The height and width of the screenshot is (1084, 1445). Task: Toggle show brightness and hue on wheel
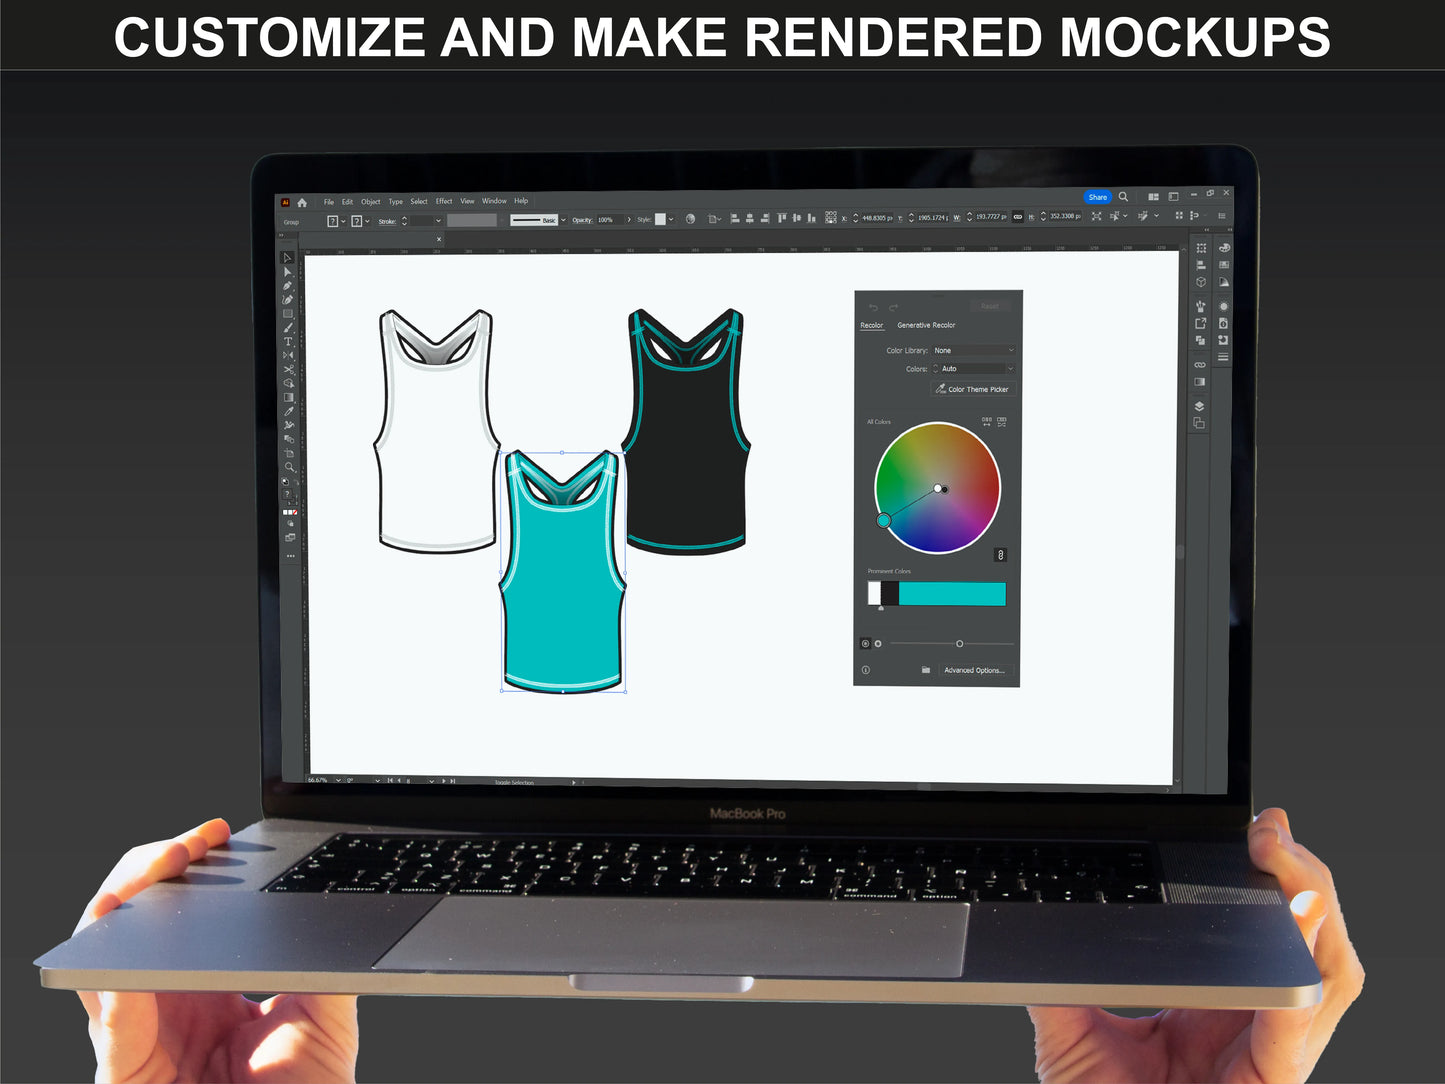(878, 644)
